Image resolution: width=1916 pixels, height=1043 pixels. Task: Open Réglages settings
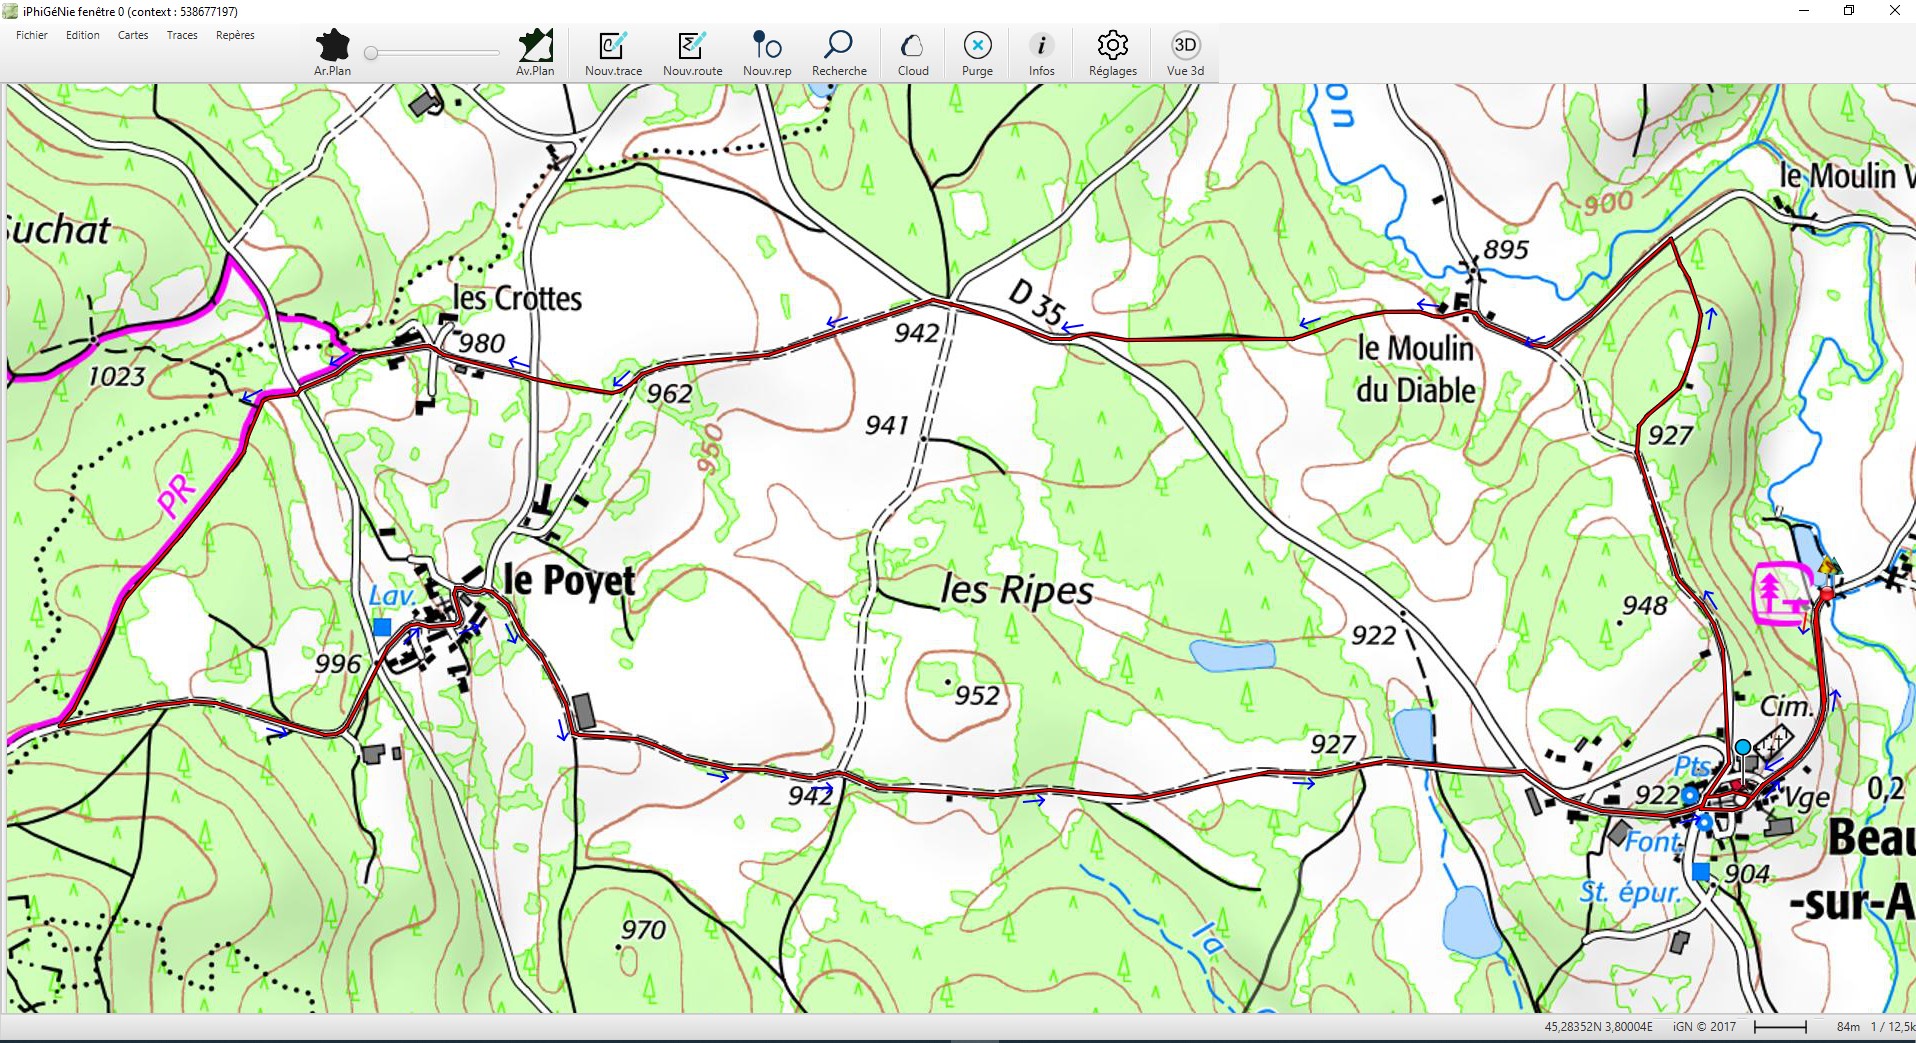coord(1112,46)
